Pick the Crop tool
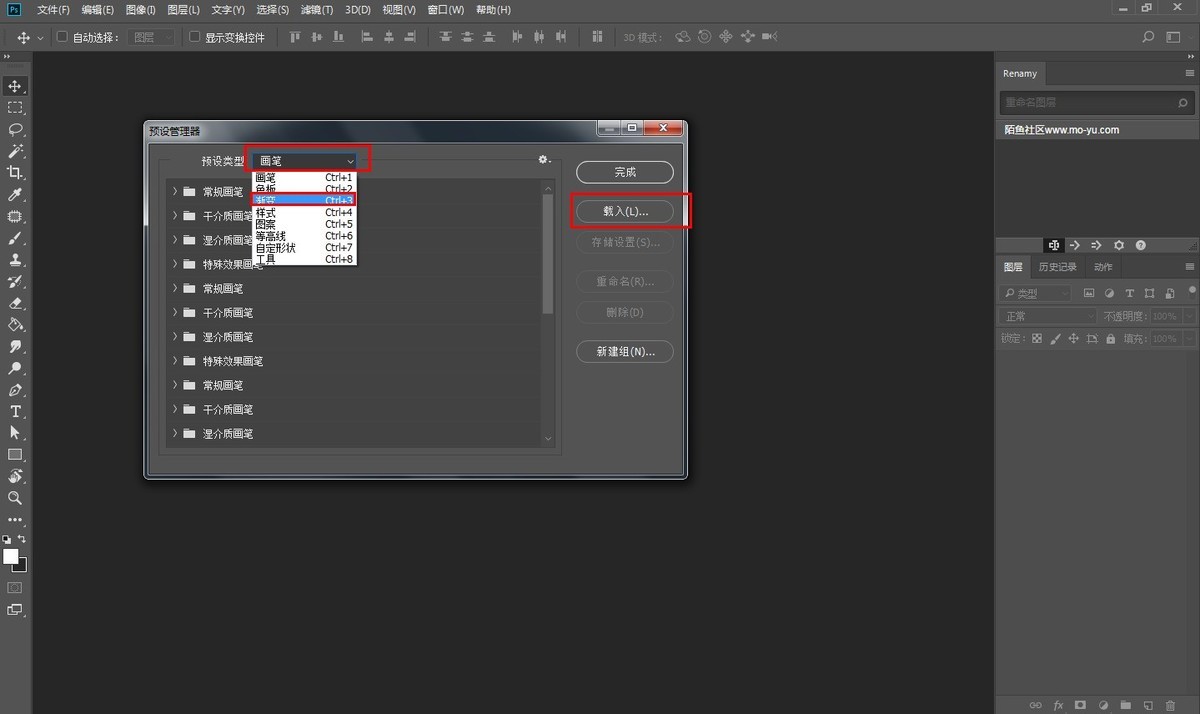The image size is (1200, 714). (x=16, y=173)
